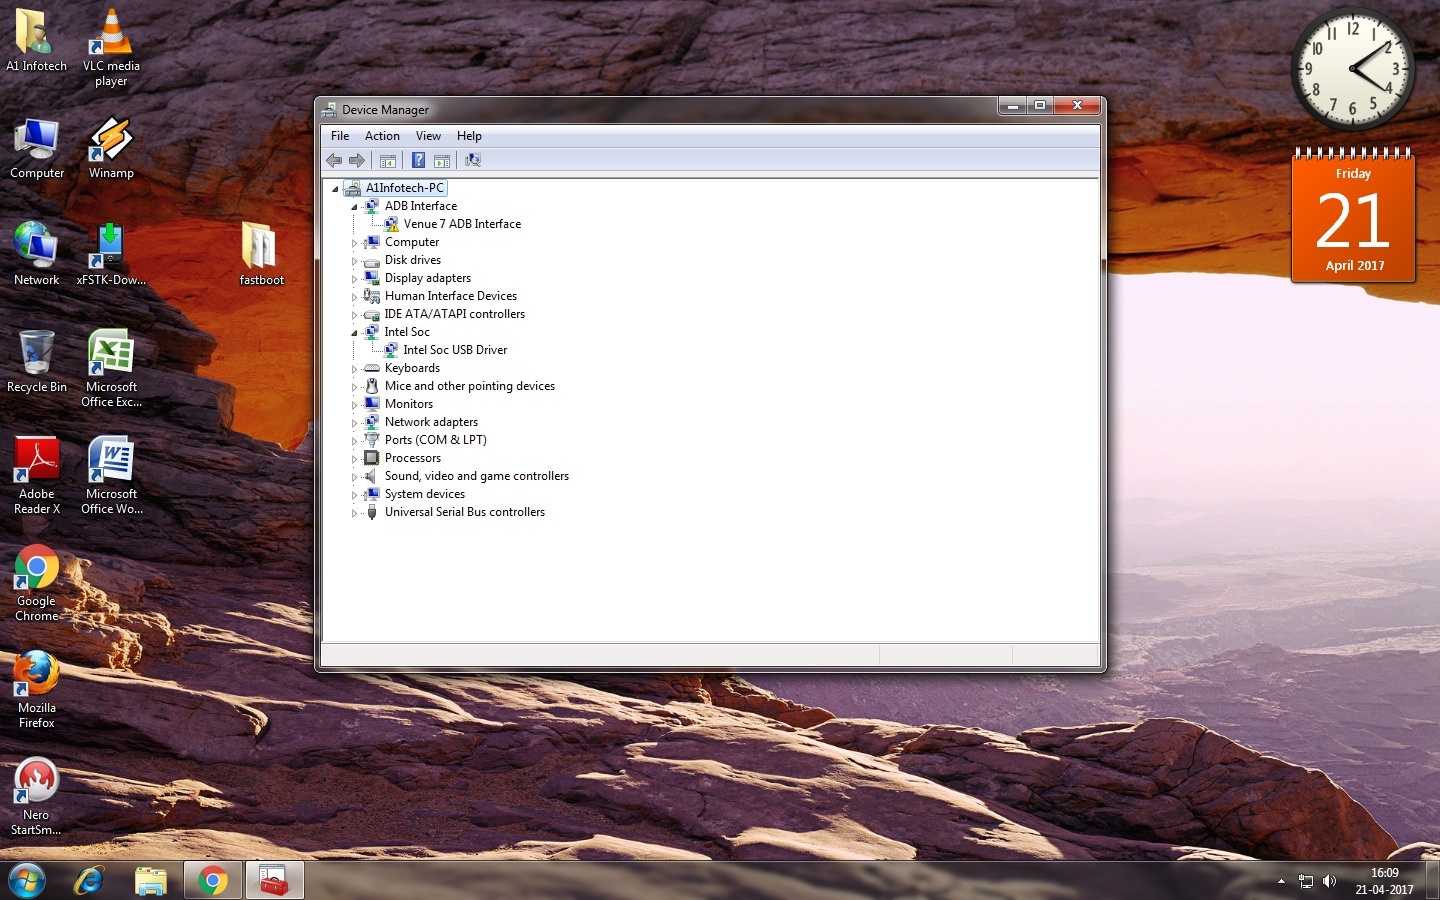
Task: Click the Windows Start button
Action: [26, 880]
